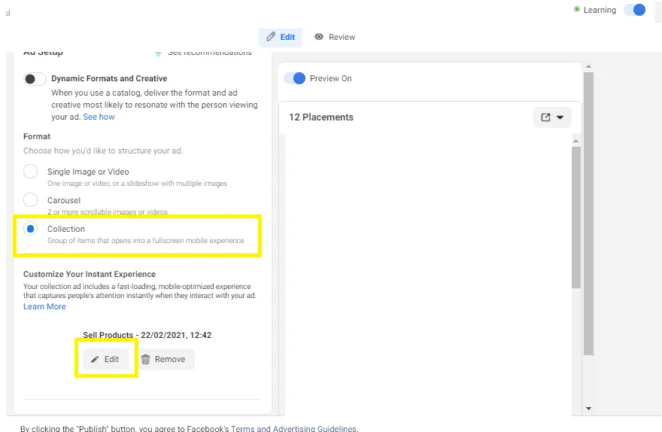Switch to the Edit tab at top
Image resolution: width=662 pixels, height=432 pixels.
point(281,37)
